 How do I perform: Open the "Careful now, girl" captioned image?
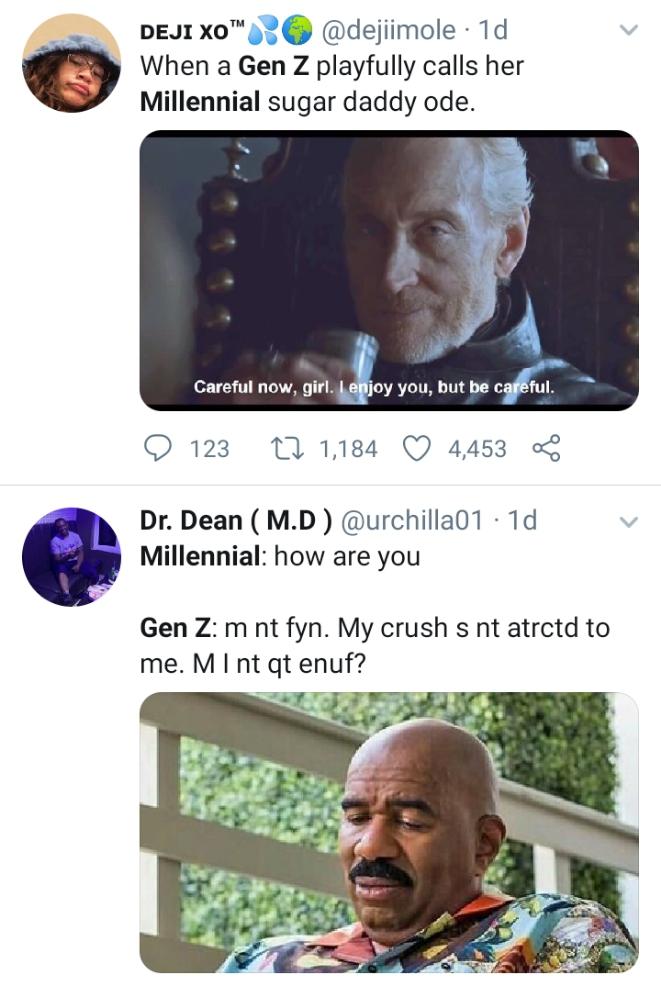click(388, 270)
